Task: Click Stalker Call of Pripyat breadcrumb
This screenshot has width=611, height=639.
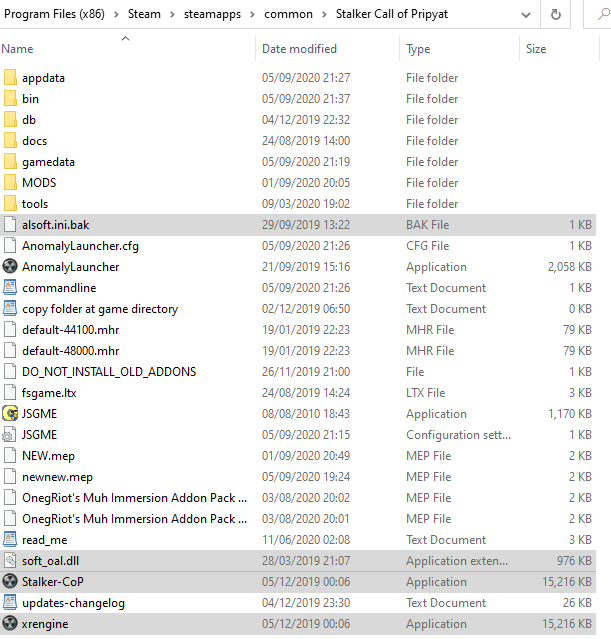Action: point(392,14)
